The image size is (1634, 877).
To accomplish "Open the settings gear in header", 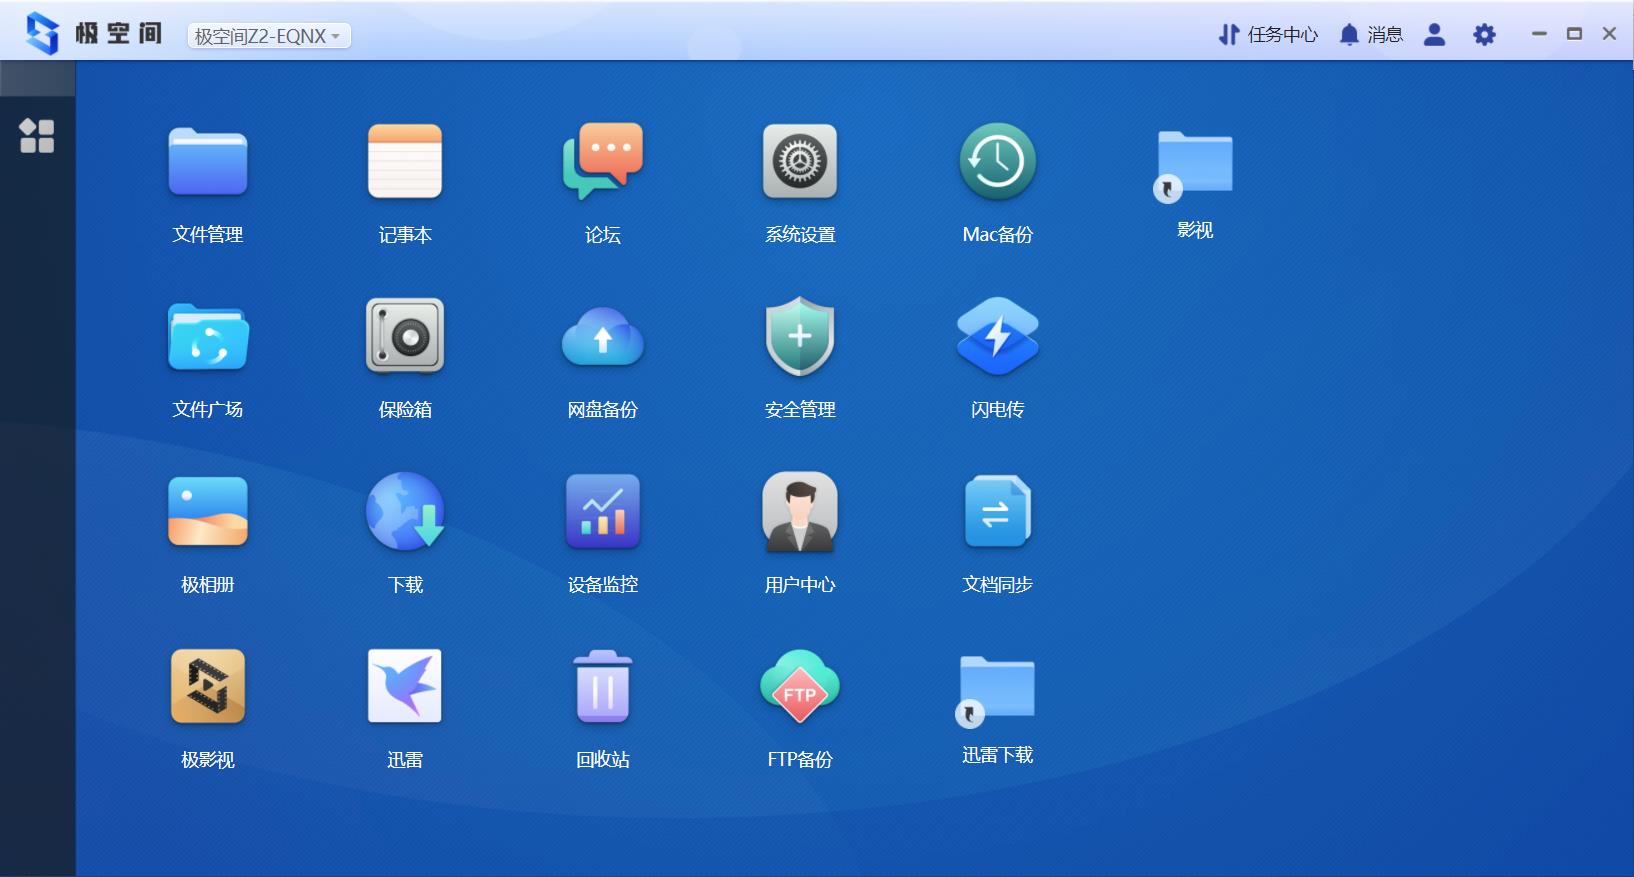I will coord(1485,35).
